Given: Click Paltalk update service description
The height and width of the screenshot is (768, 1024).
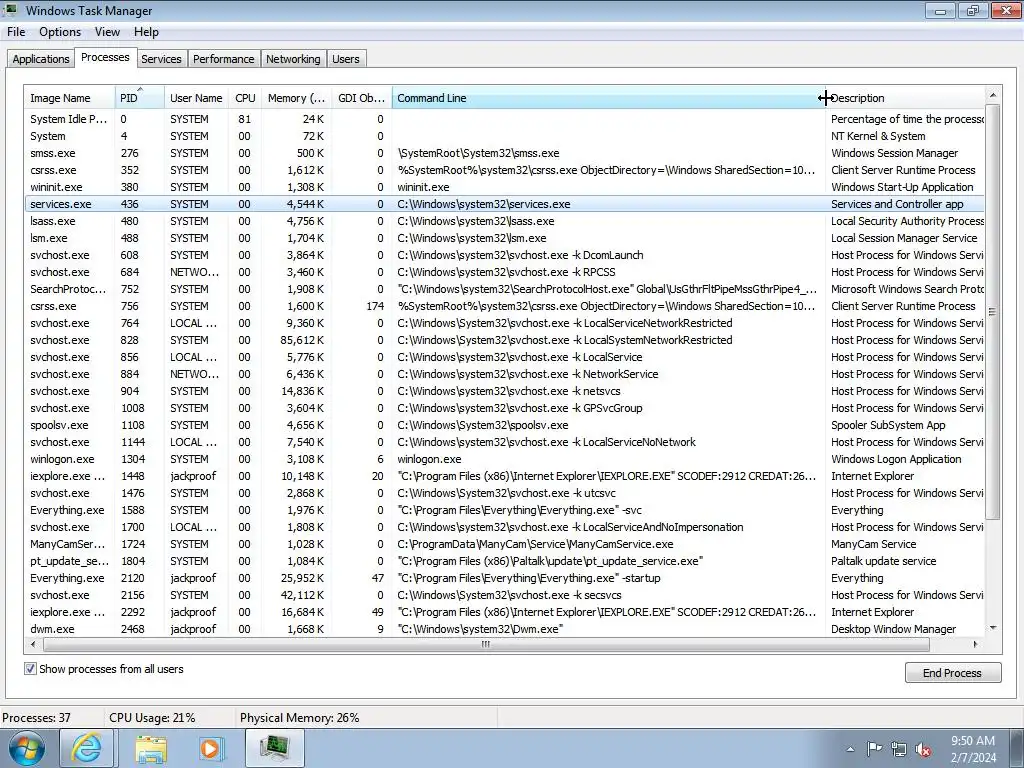Looking at the screenshot, I should (x=883, y=561).
